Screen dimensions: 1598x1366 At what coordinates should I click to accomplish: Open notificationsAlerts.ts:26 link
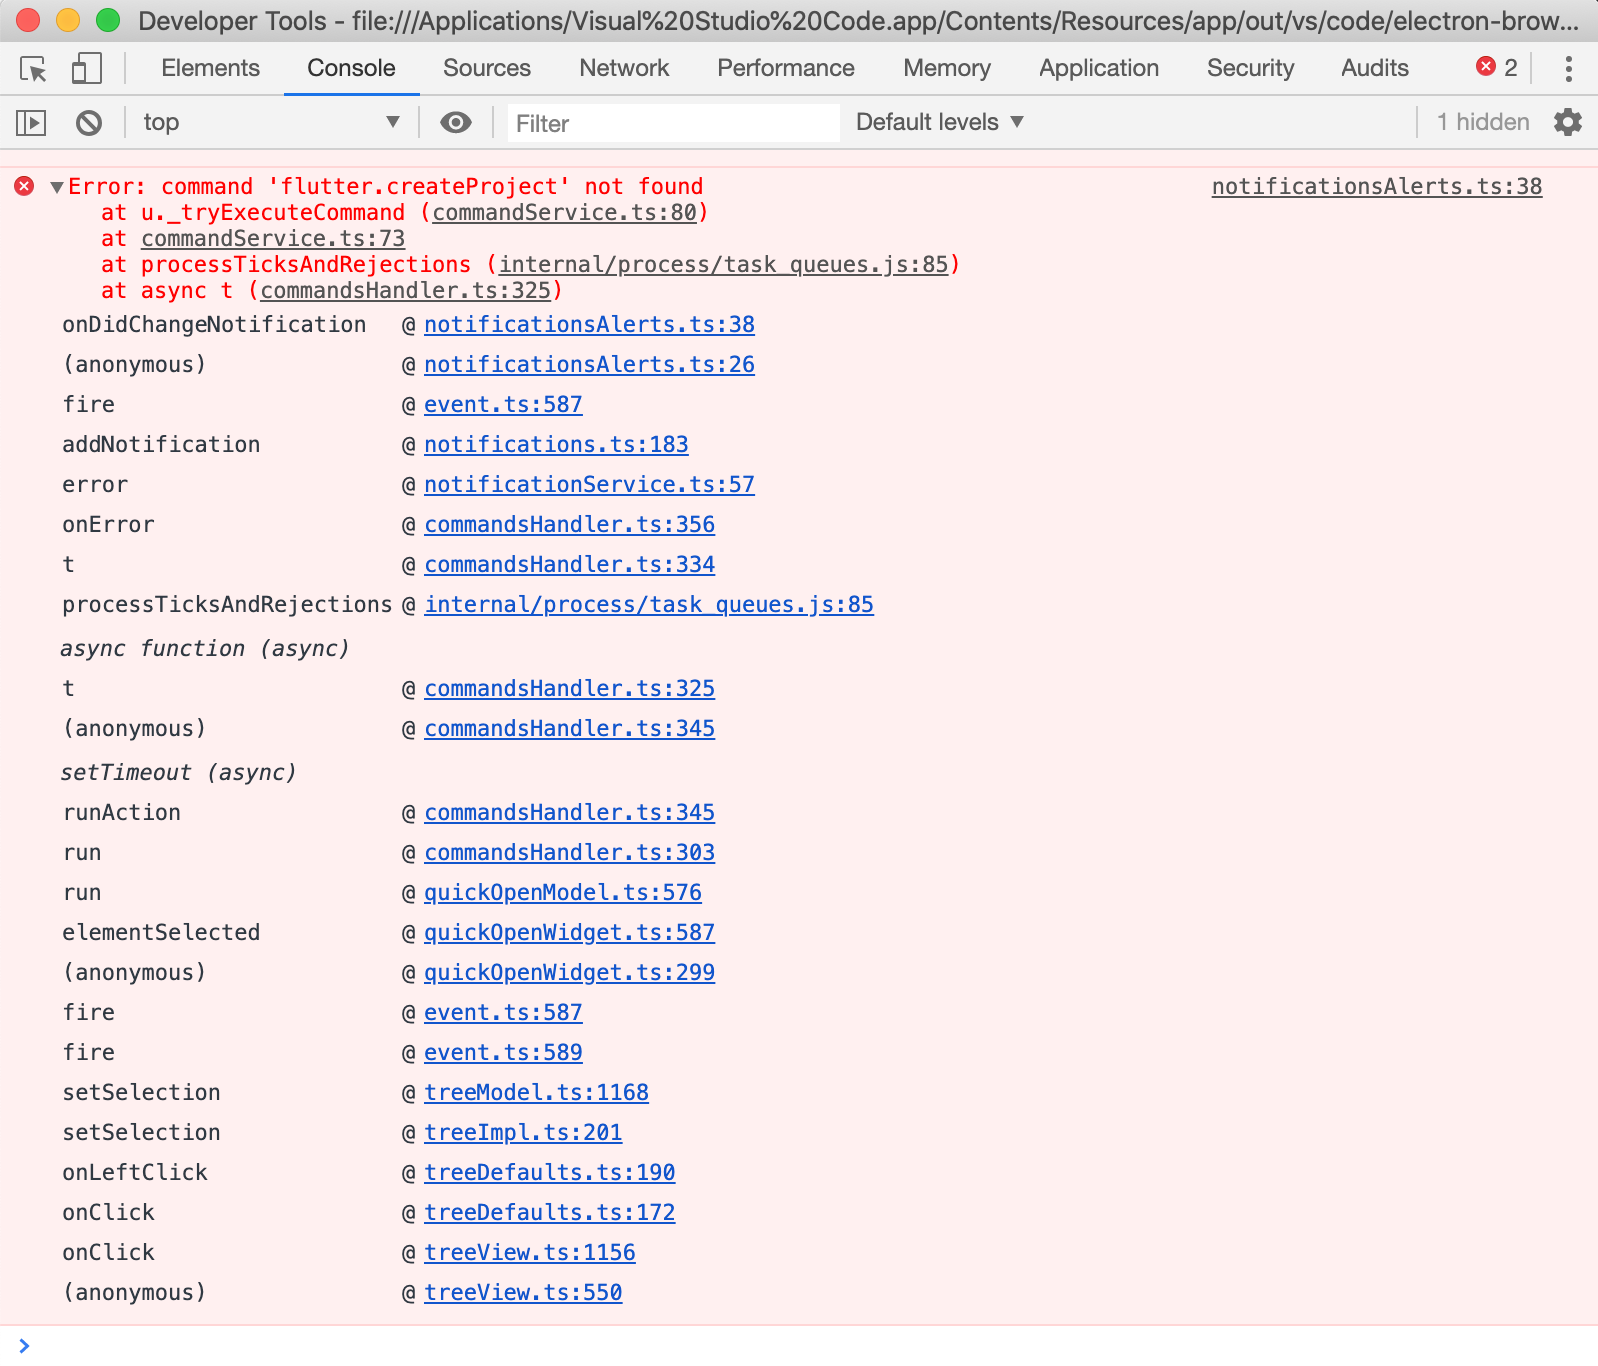pos(589,364)
